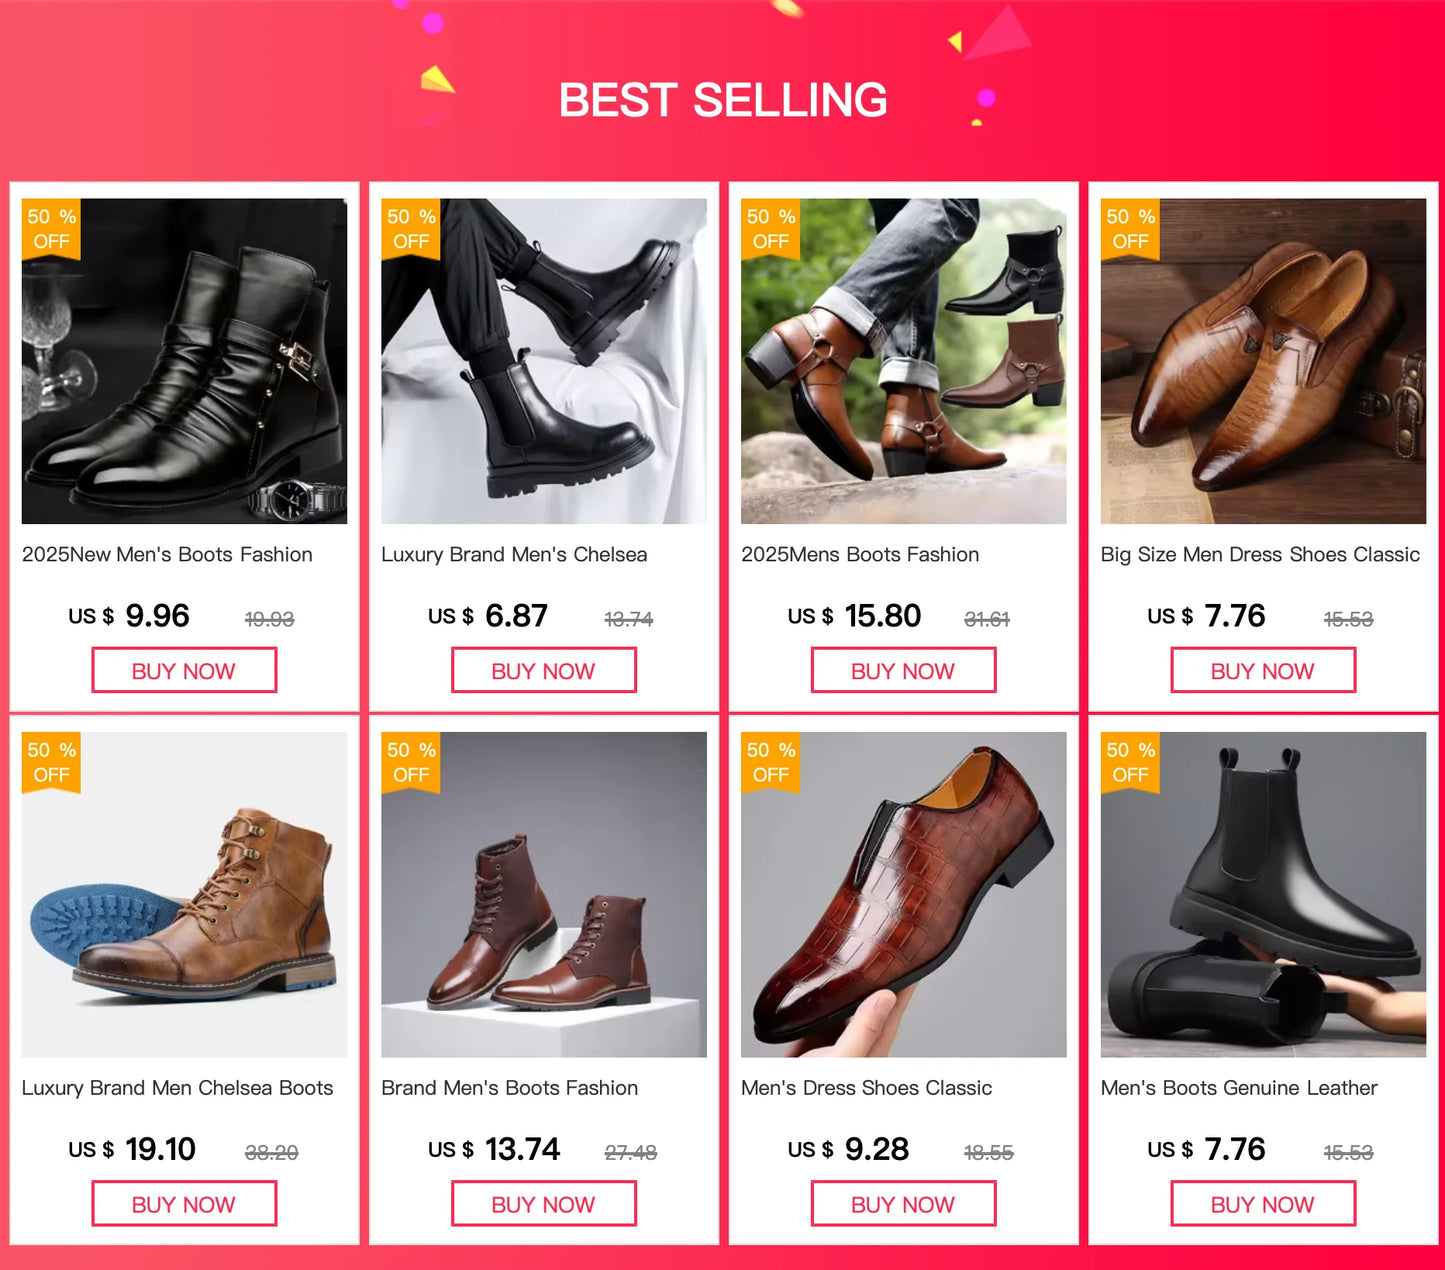
Task: Click BUY NOW for Men's Dress Shoes Classic
Action: pos(903,1203)
